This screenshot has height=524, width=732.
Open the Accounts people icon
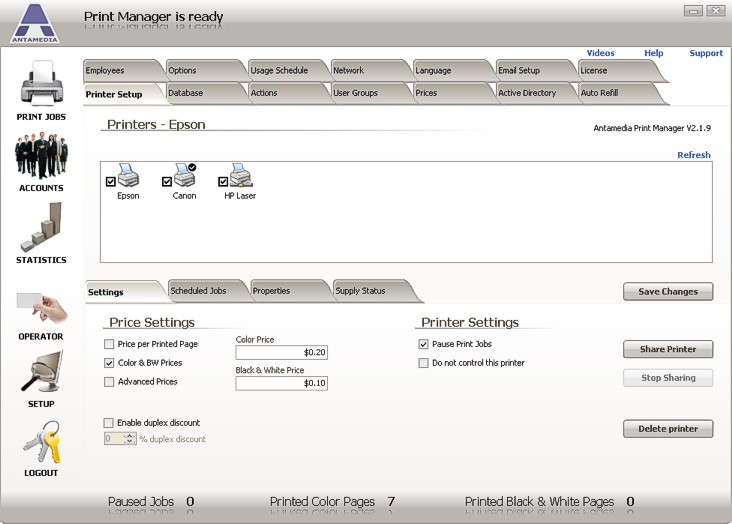[41, 156]
